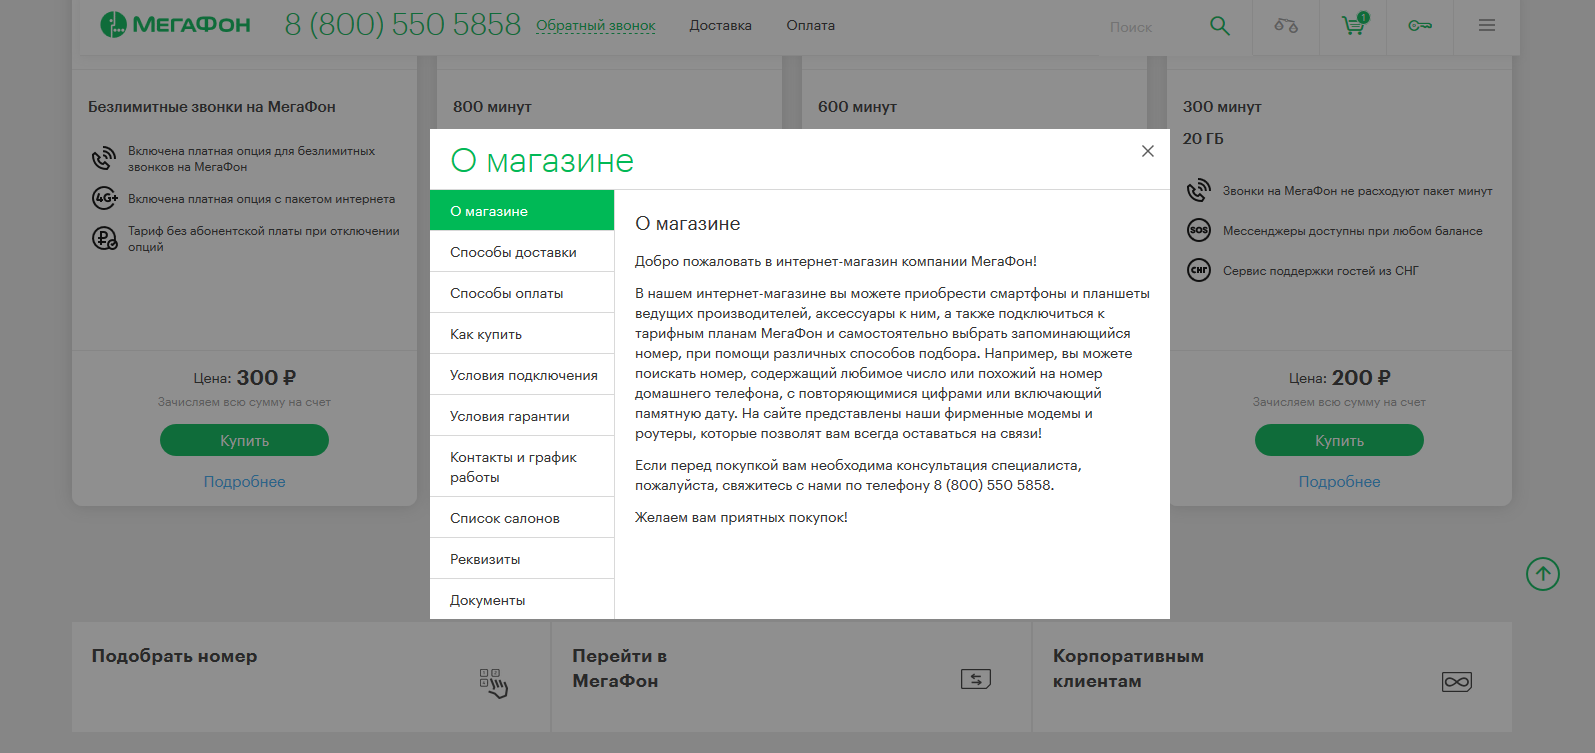Click the "Поиск" search field
The height and width of the screenshot is (753, 1595).
tap(1150, 27)
